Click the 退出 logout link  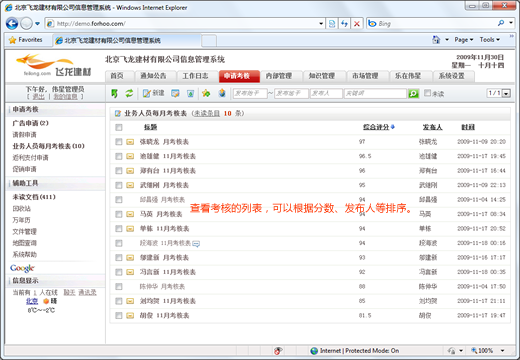pos(38,97)
